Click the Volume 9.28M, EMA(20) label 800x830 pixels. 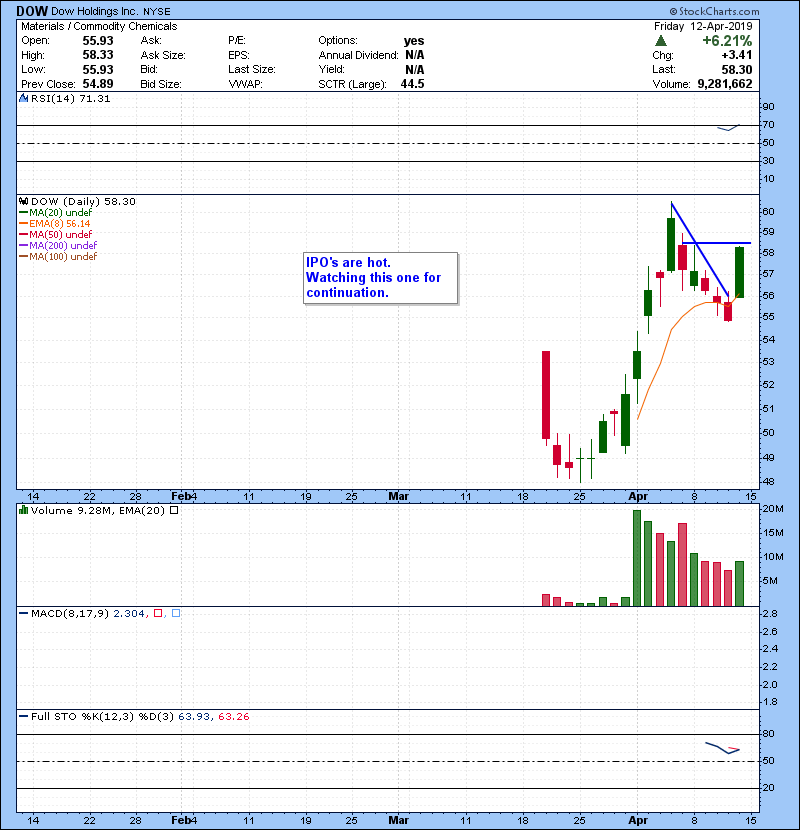98,510
